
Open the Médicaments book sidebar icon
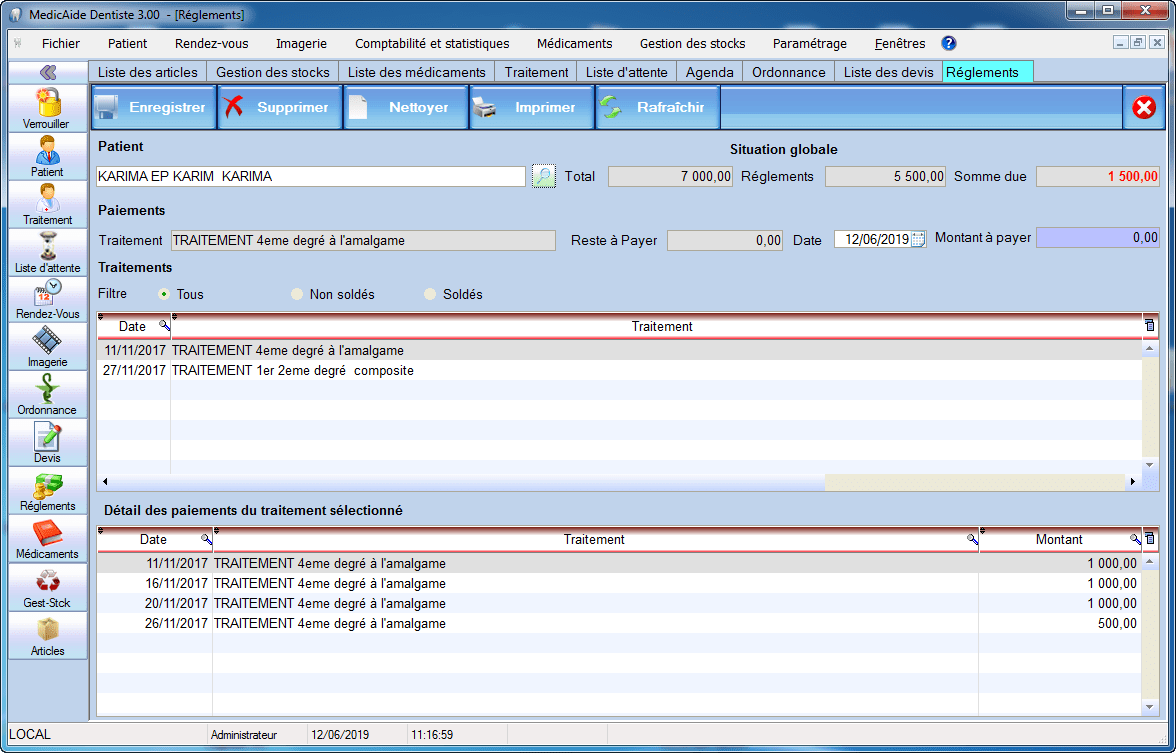pyautogui.click(x=47, y=539)
